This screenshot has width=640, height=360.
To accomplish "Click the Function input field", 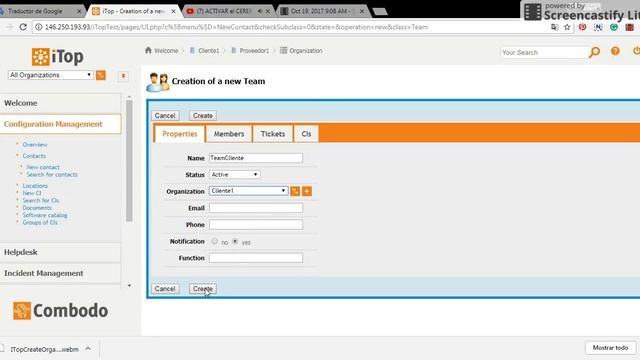I will coord(256,258).
